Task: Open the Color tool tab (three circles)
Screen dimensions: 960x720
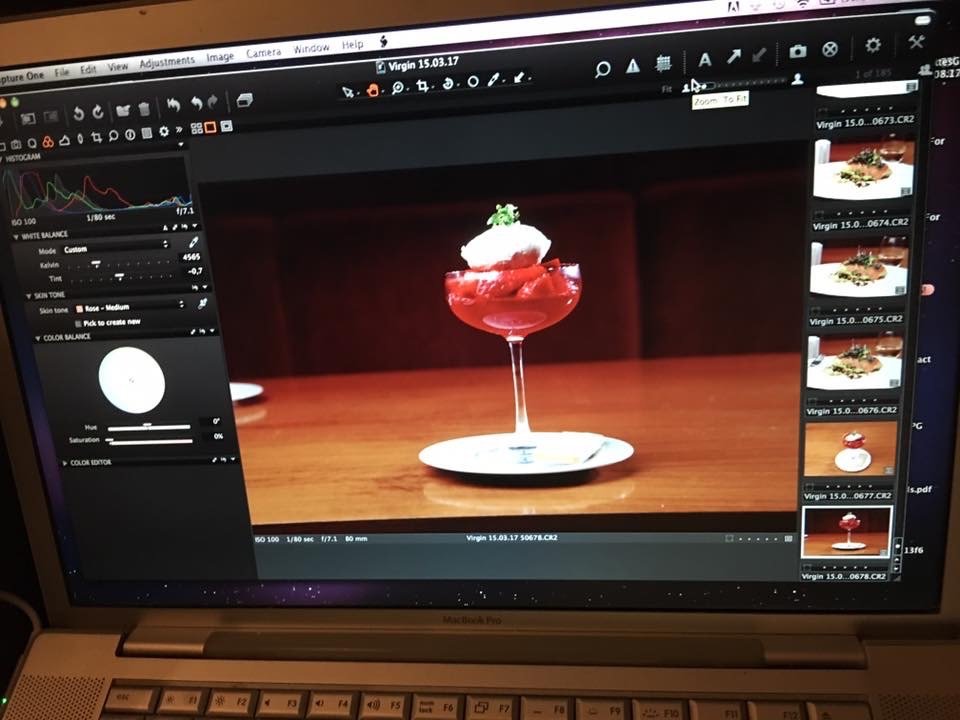Action: [x=48, y=142]
